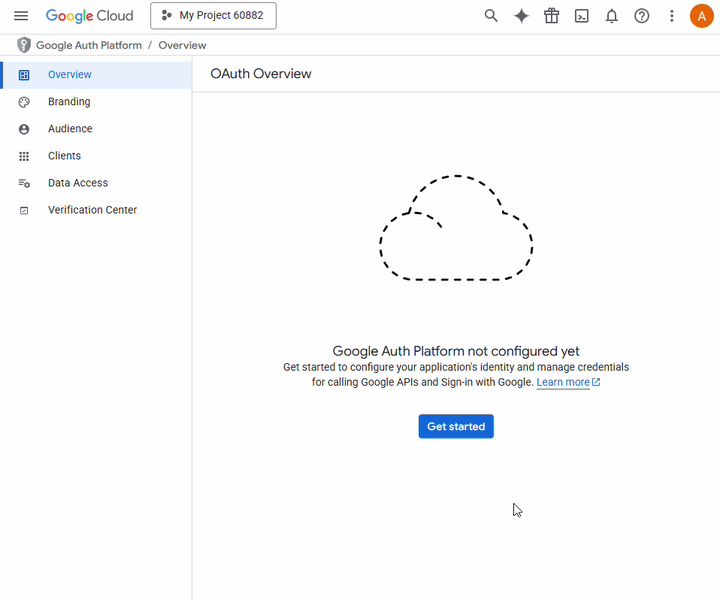The image size is (720, 600).
Task: Click the help question mark icon
Action: [x=641, y=16]
